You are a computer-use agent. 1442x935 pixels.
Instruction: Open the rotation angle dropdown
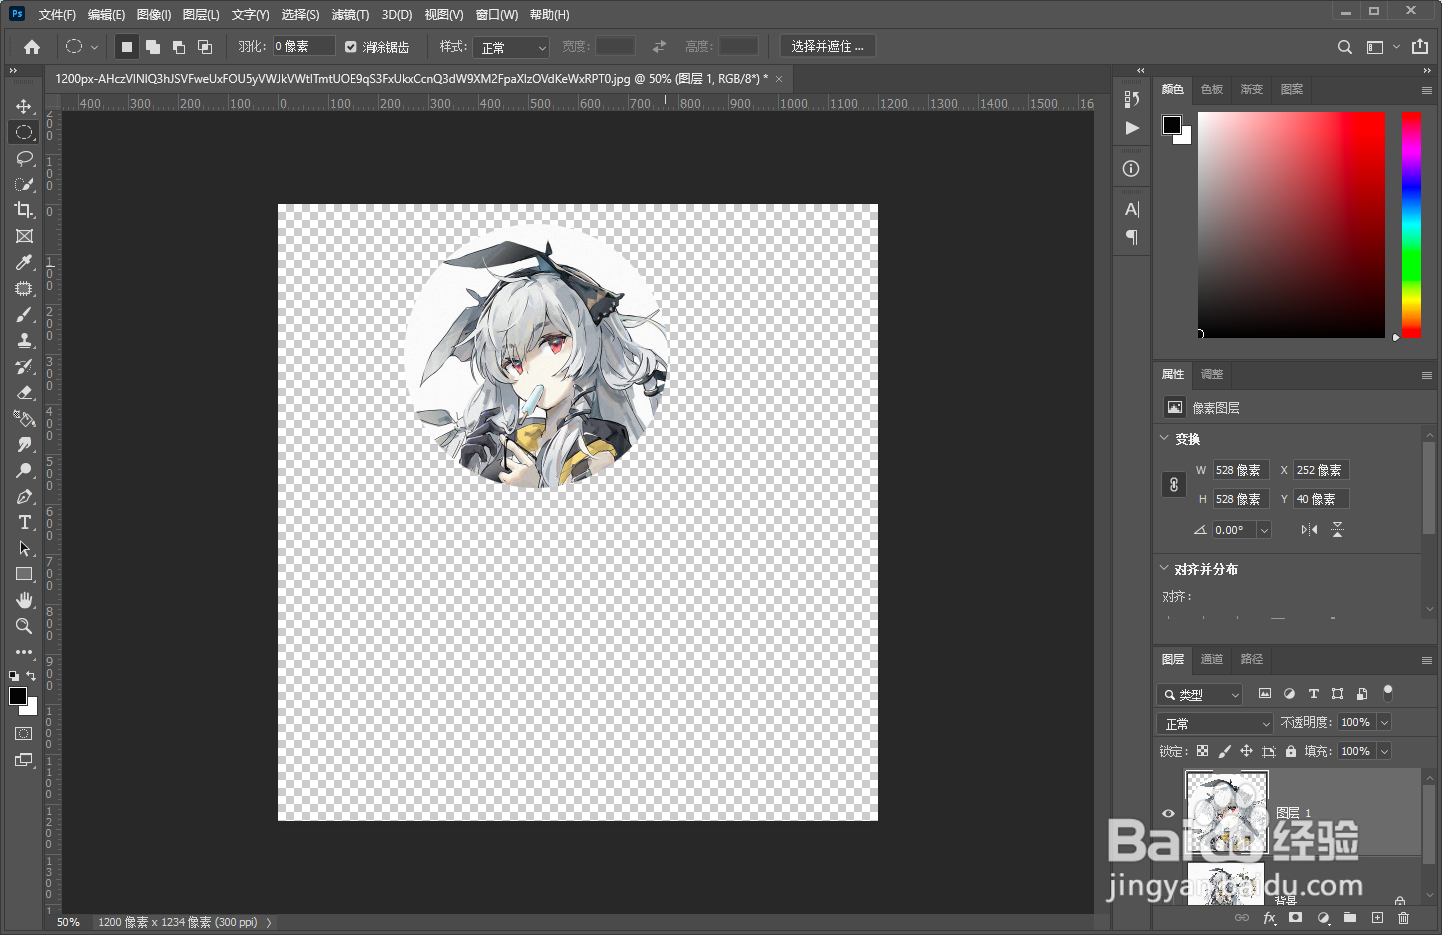tap(1264, 530)
